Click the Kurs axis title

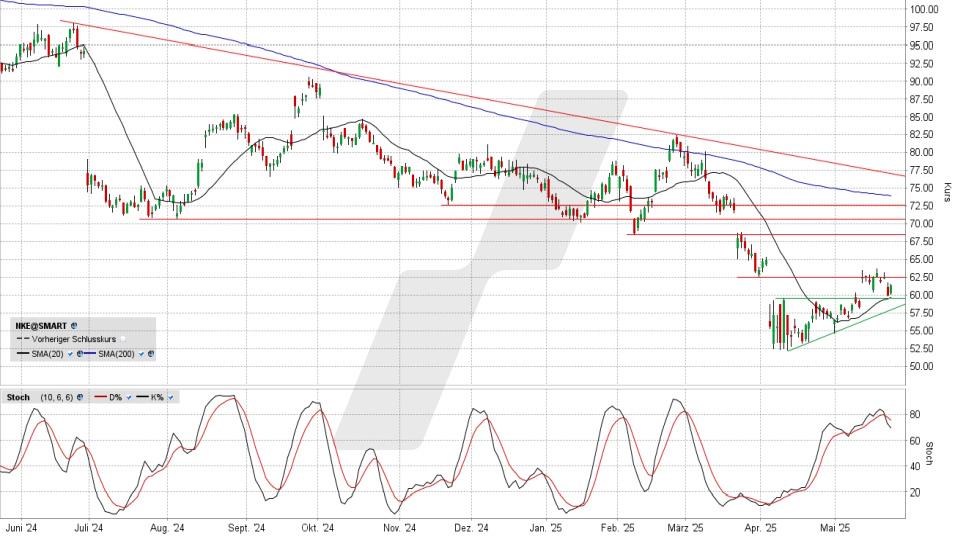tap(947, 192)
